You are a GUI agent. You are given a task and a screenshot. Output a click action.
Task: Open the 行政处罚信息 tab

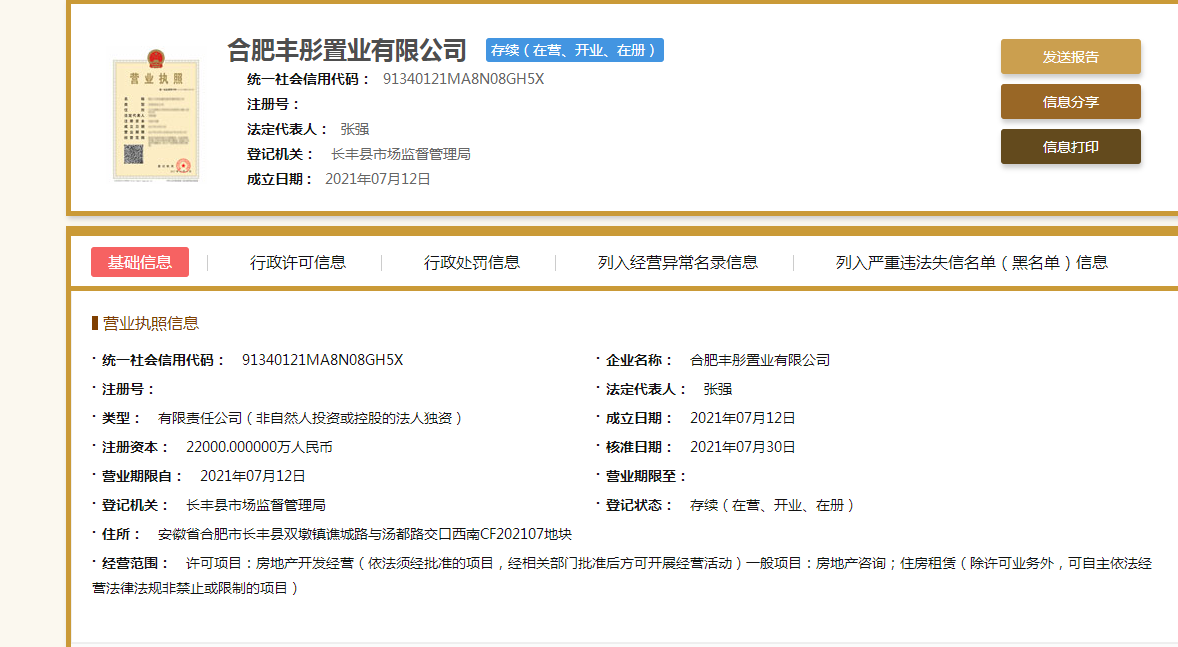pyautogui.click(x=472, y=262)
